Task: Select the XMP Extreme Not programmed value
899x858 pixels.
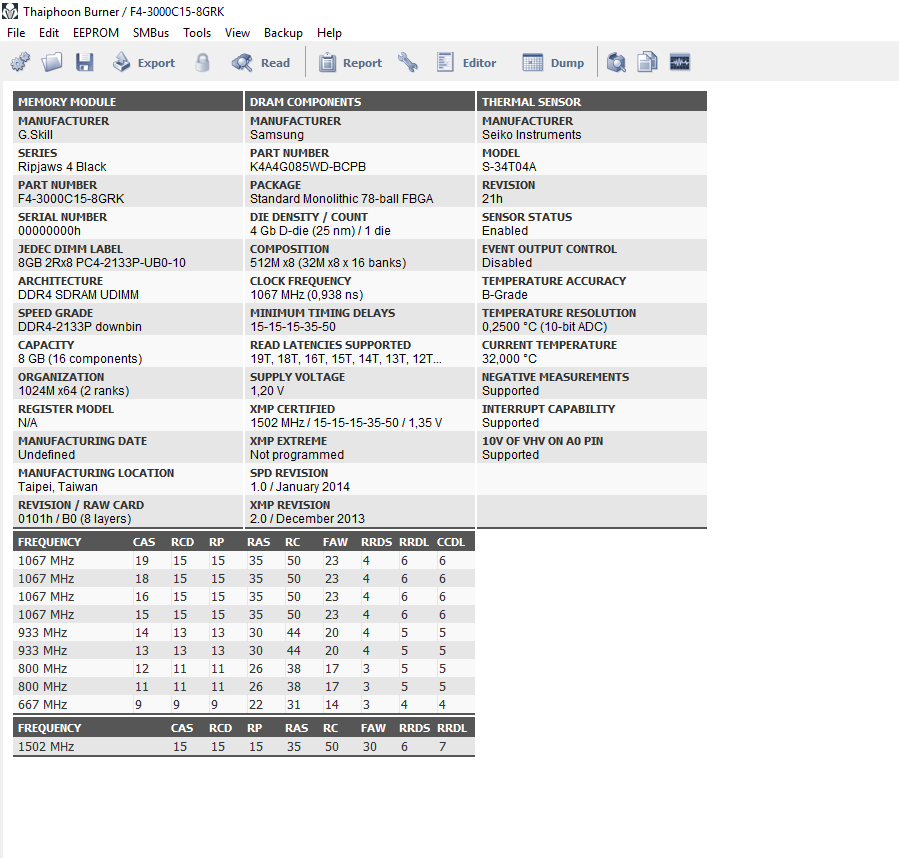Action: 296,455
